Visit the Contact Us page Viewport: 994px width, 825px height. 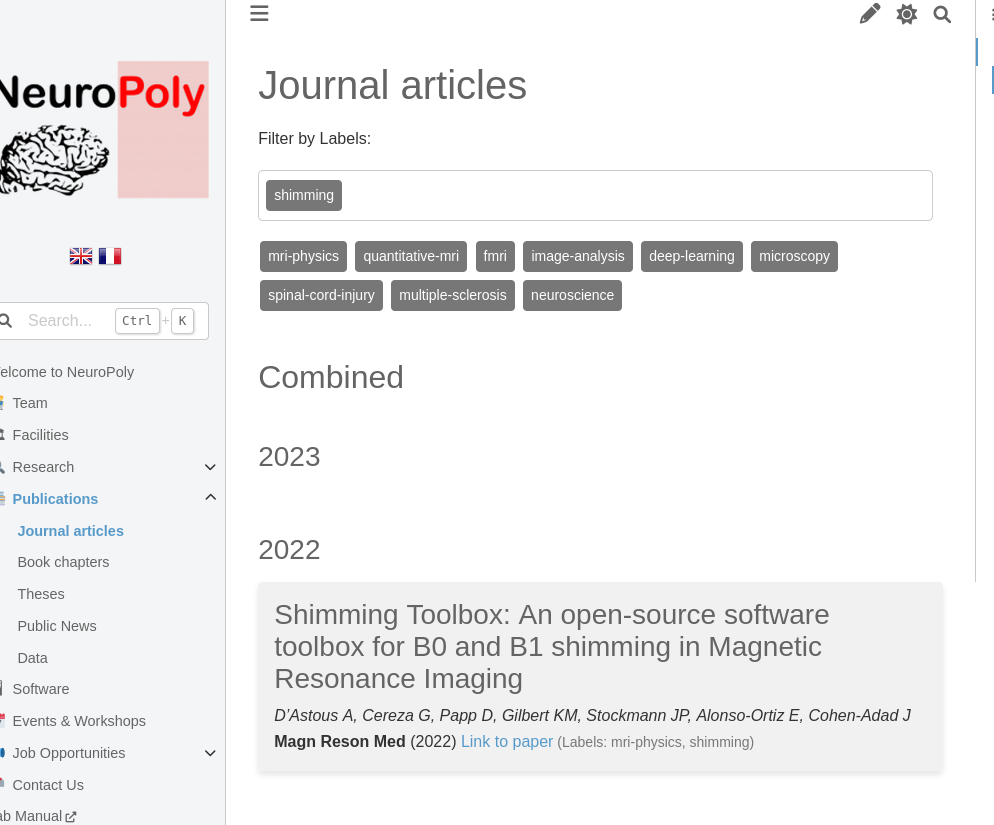(x=47, y=785)
